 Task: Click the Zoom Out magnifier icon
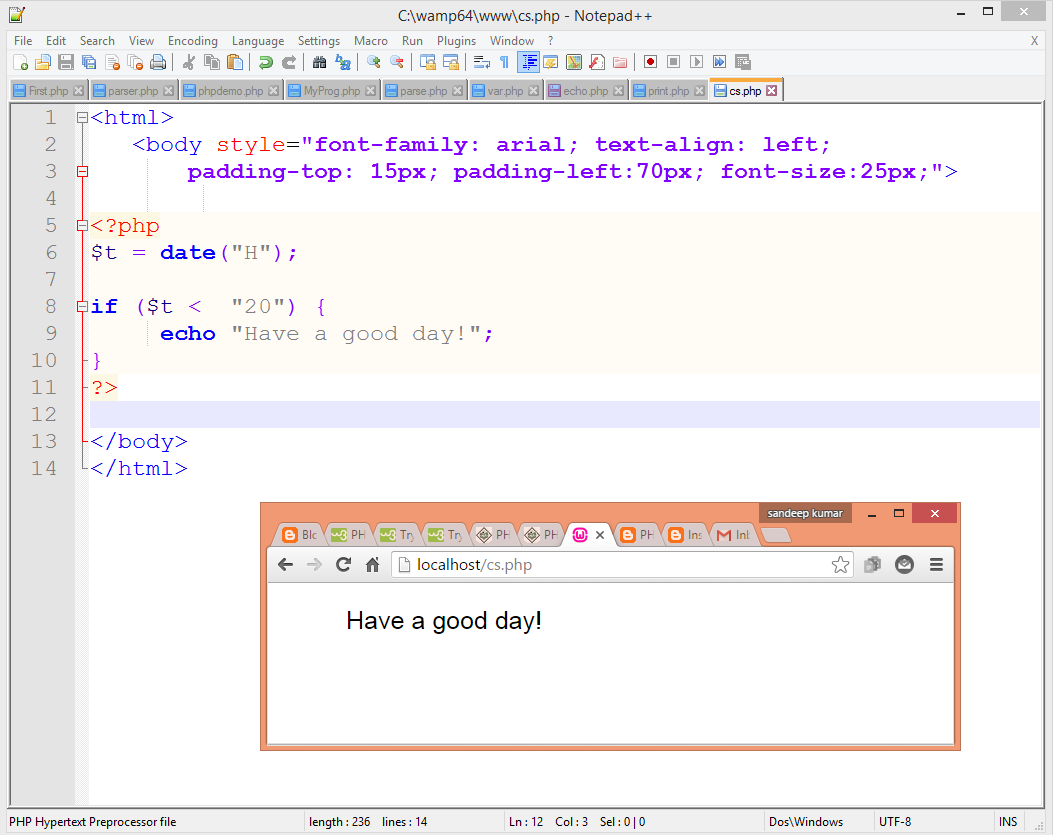(397, 62)
